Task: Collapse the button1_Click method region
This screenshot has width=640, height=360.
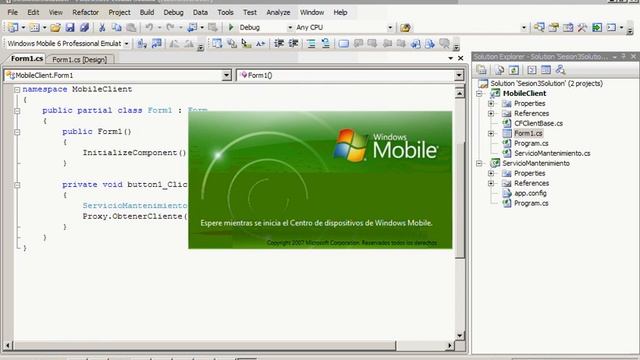Action: coord(17,185)
